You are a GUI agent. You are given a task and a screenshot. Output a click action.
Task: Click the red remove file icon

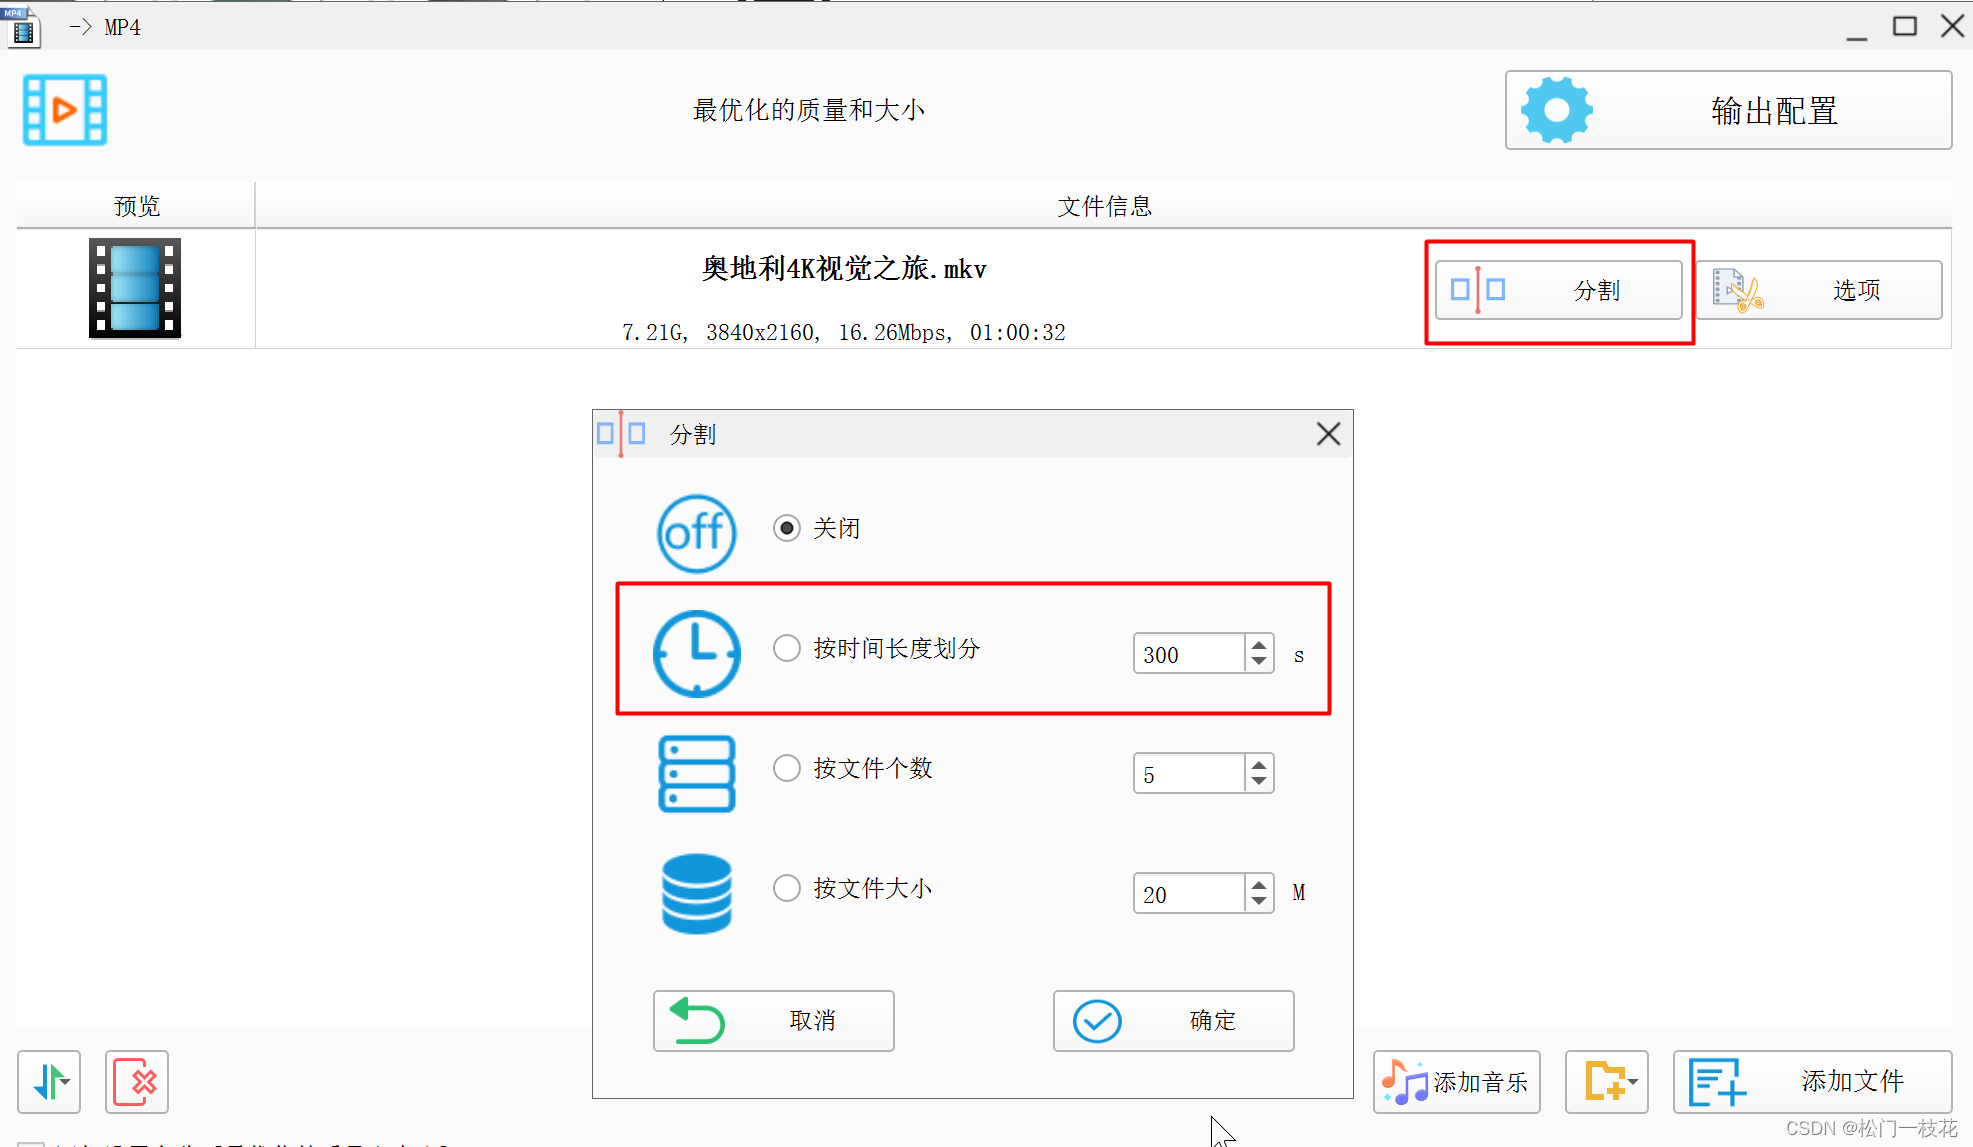pos(137,1081)
